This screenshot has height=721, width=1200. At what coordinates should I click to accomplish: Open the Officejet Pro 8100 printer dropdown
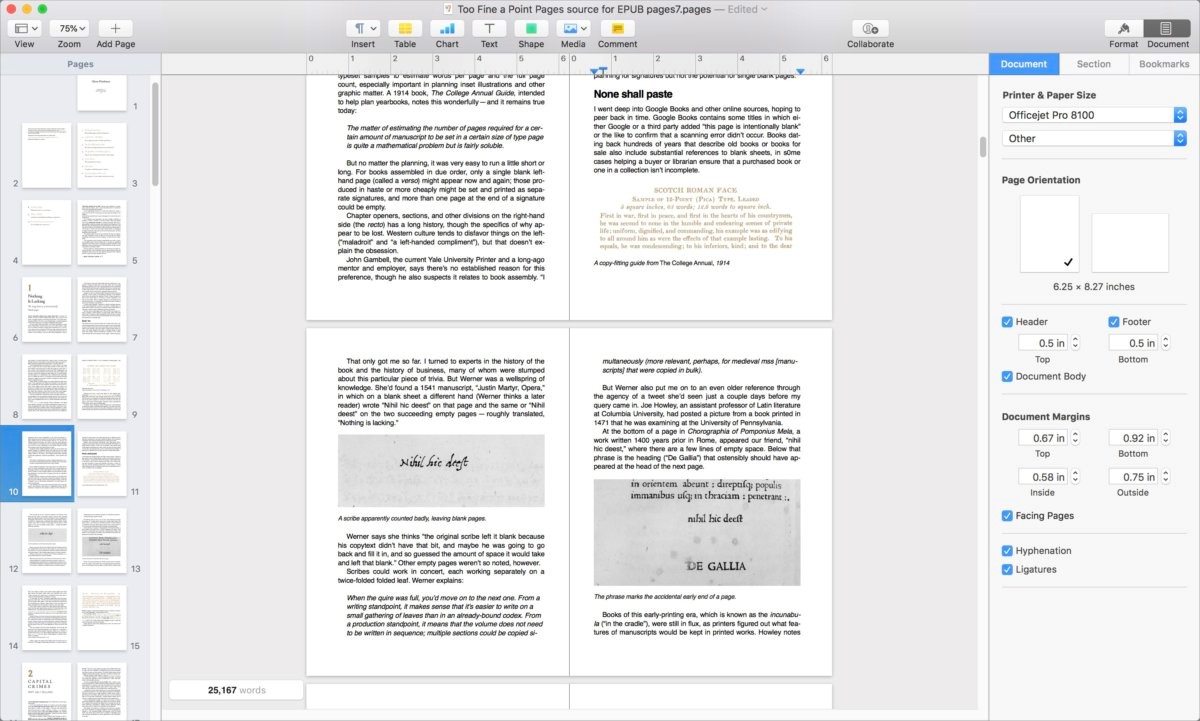[1092, 114]
